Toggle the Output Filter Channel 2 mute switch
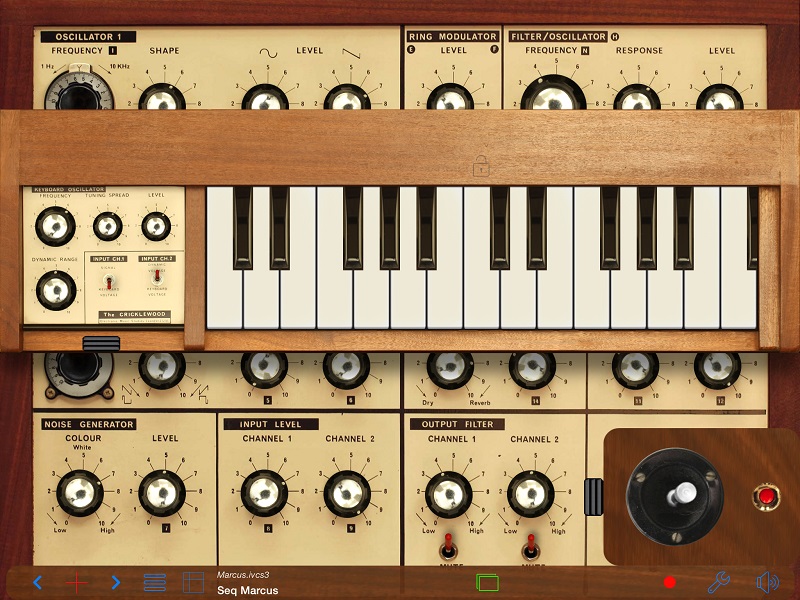 click(x=531, y=546)
